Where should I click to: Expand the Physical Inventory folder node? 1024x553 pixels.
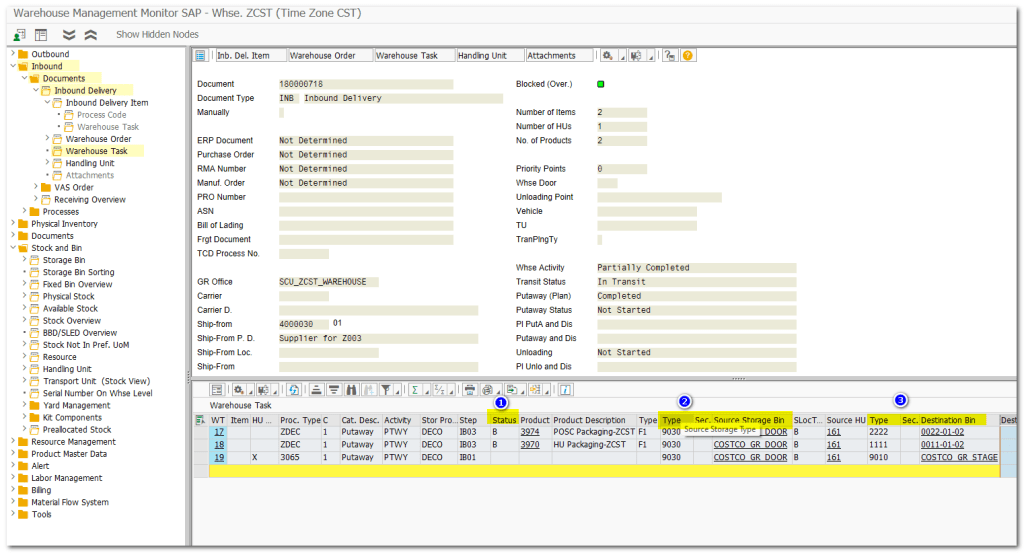[x=12, y=224]
